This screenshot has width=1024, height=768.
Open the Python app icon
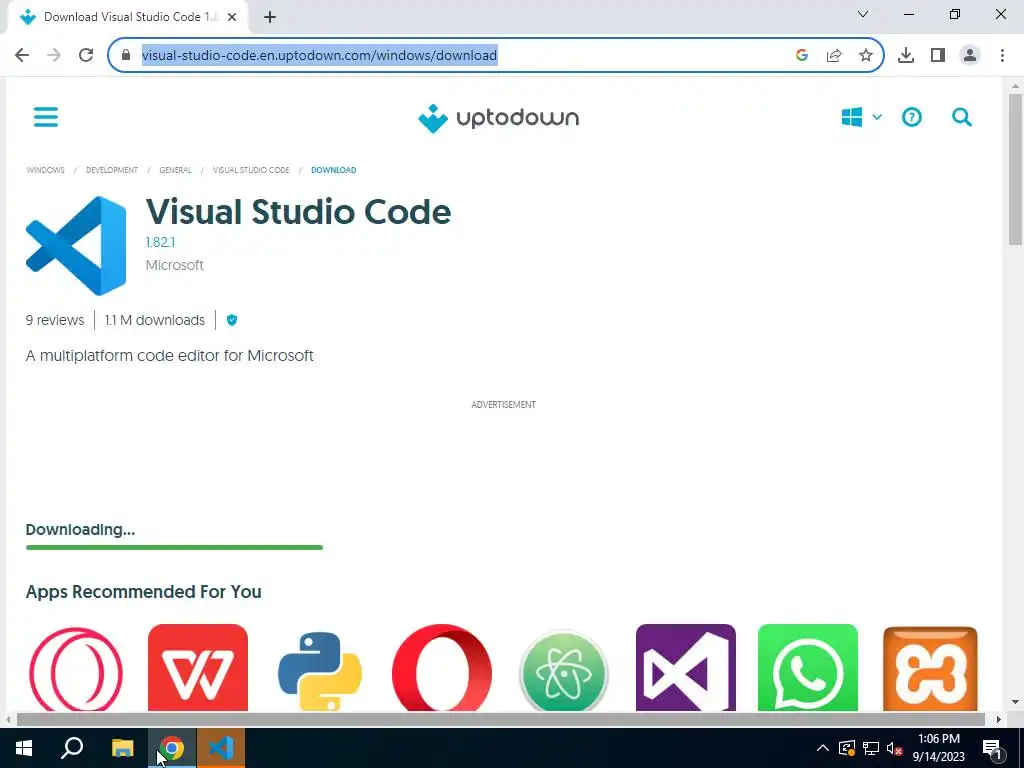tap(320, 670)
